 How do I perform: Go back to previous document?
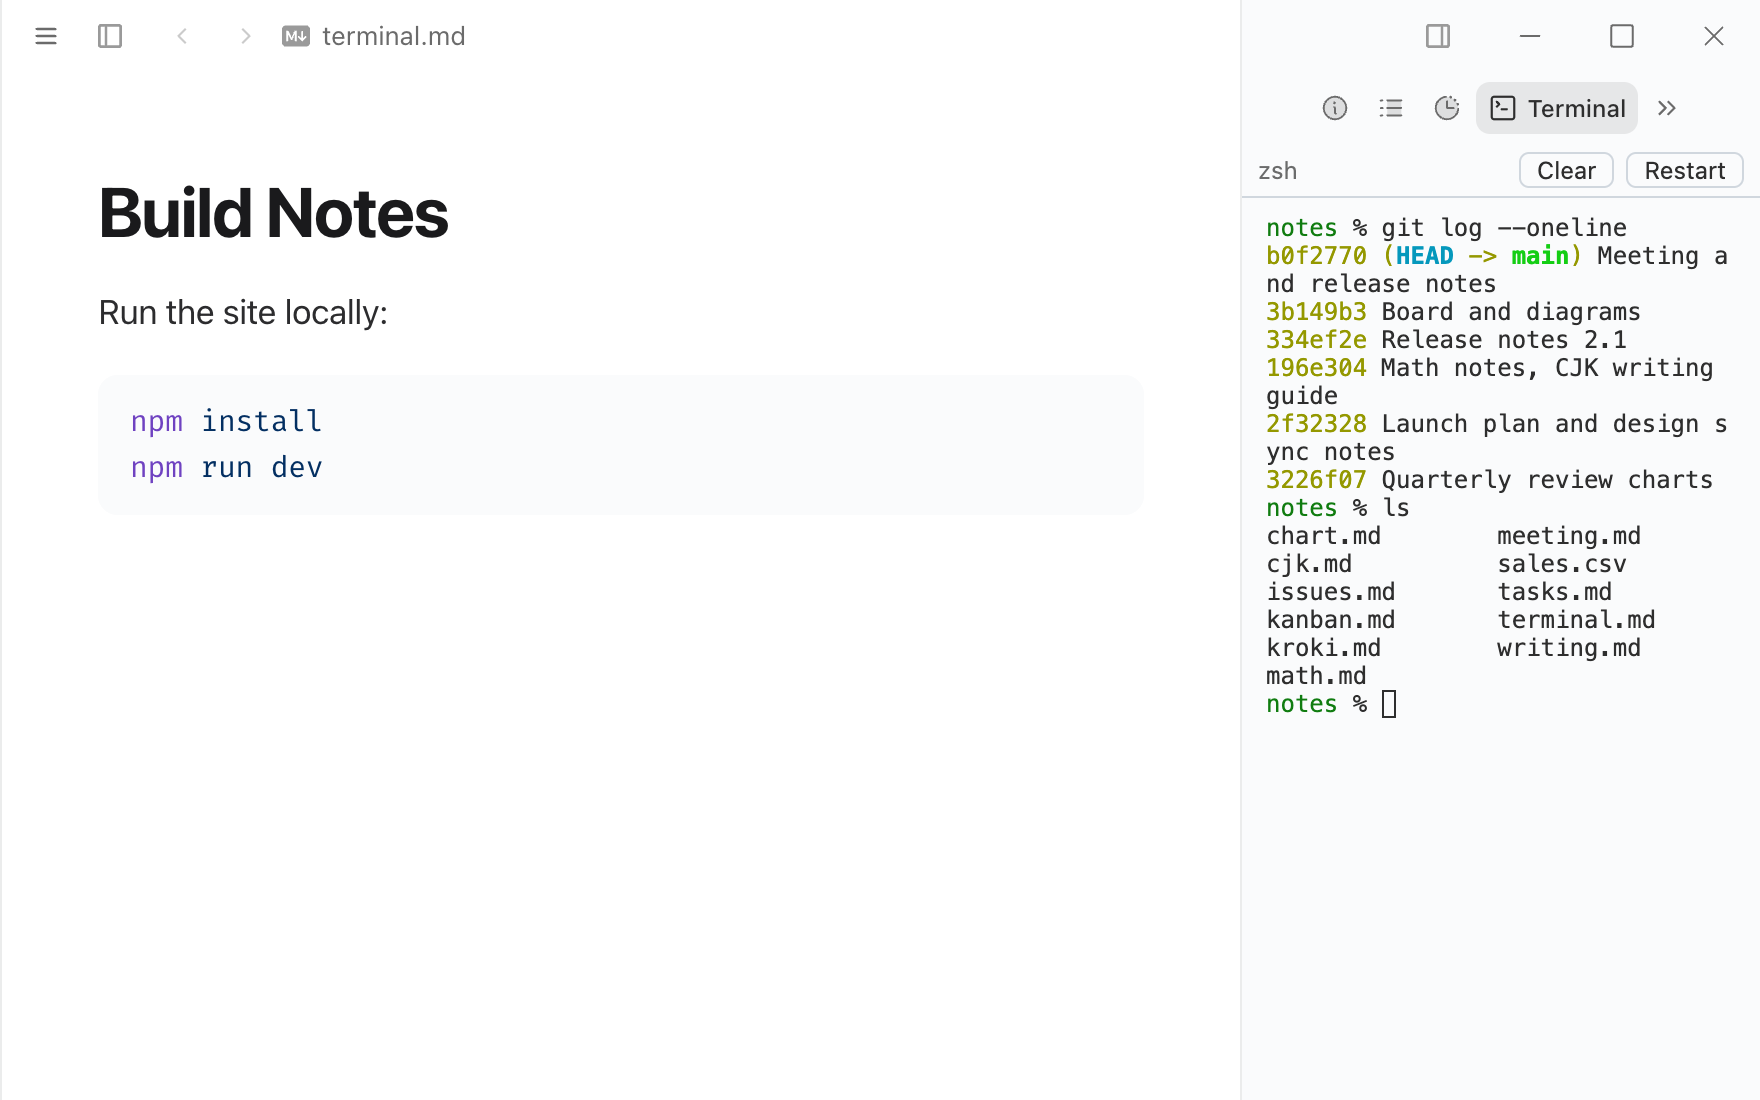(182, 36)
